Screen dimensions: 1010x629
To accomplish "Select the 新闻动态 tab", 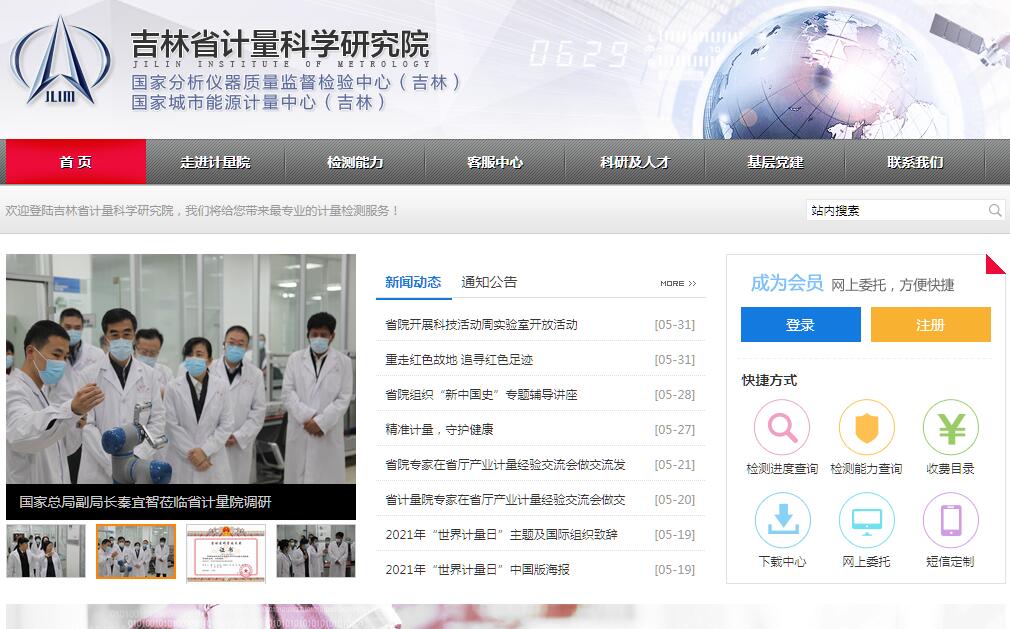I will coord(413,282).
